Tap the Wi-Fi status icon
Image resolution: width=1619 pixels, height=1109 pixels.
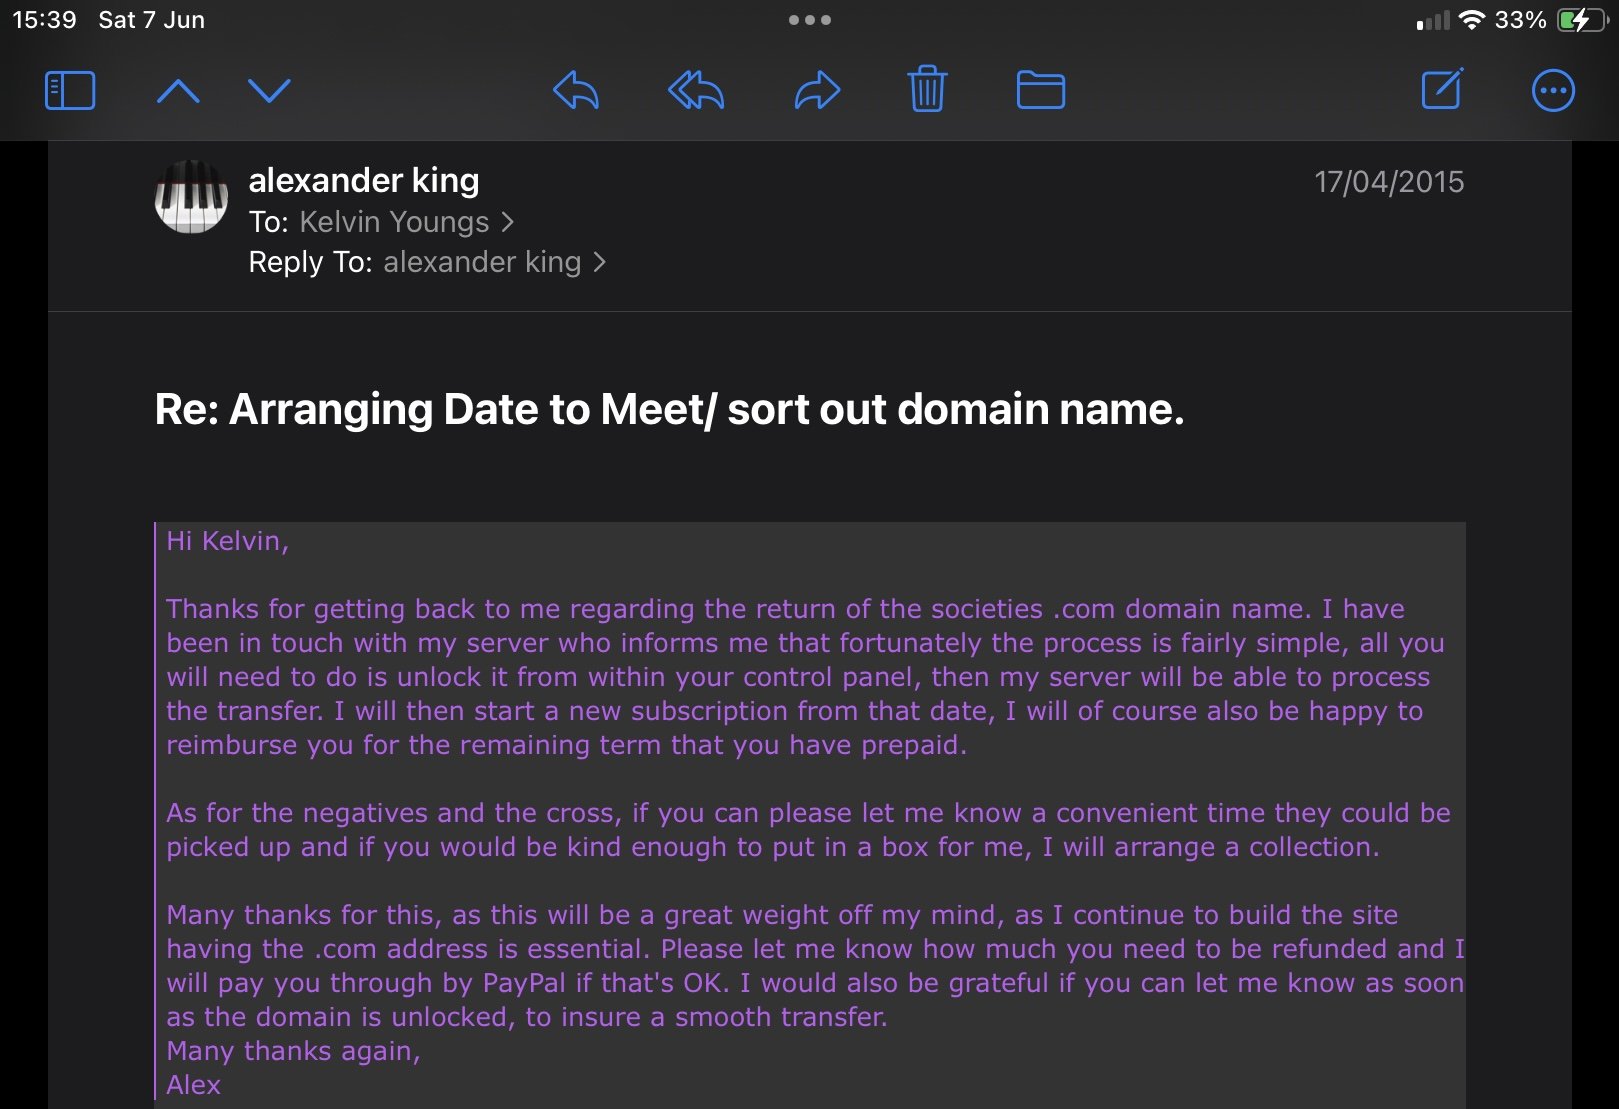pyautogui.click(x=1470, y=20)
